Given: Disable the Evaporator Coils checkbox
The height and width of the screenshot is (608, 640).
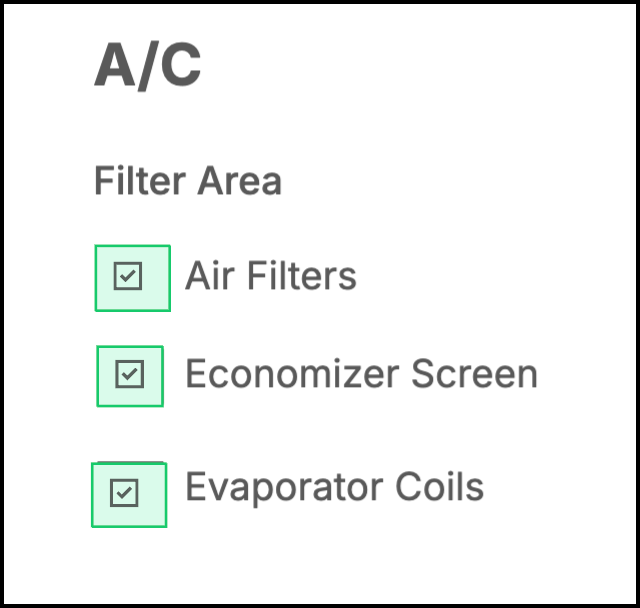Looking at the screenshot, I should point(124,493).
